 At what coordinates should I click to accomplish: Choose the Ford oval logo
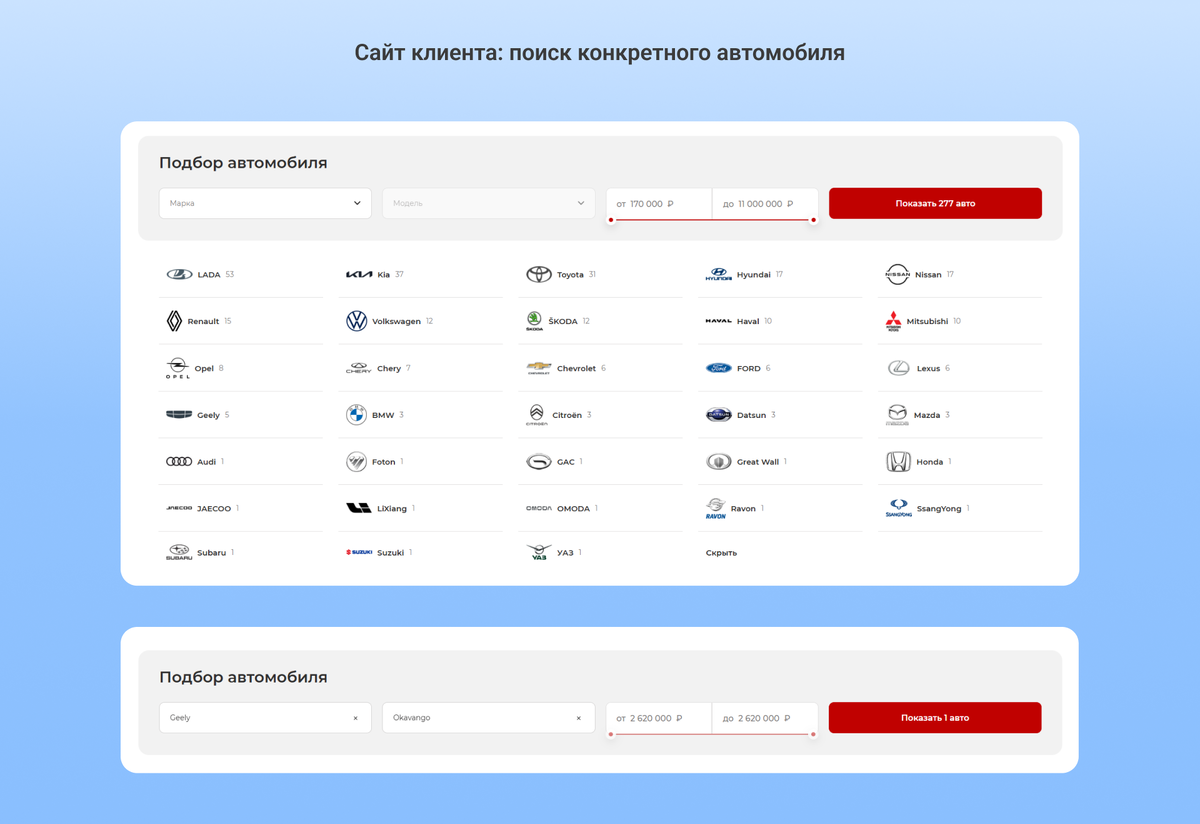718,368
